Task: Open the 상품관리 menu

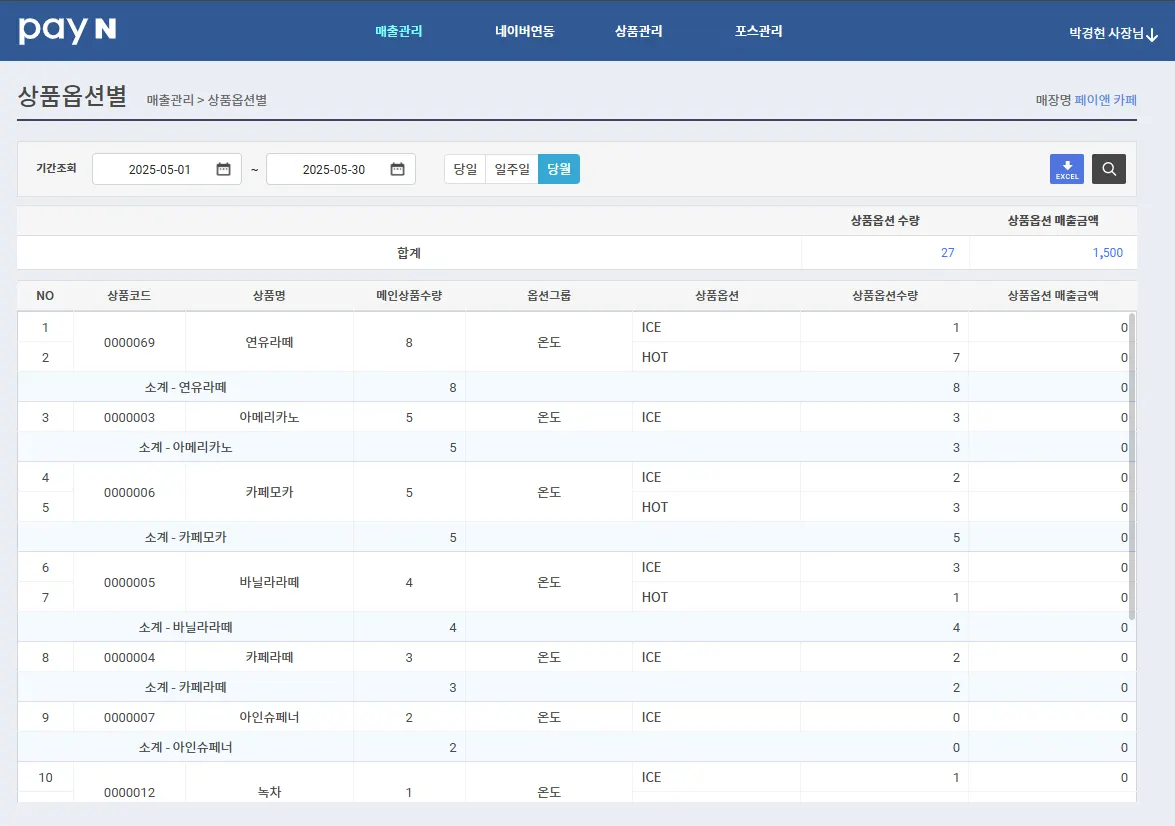Action: click(638, 31)
